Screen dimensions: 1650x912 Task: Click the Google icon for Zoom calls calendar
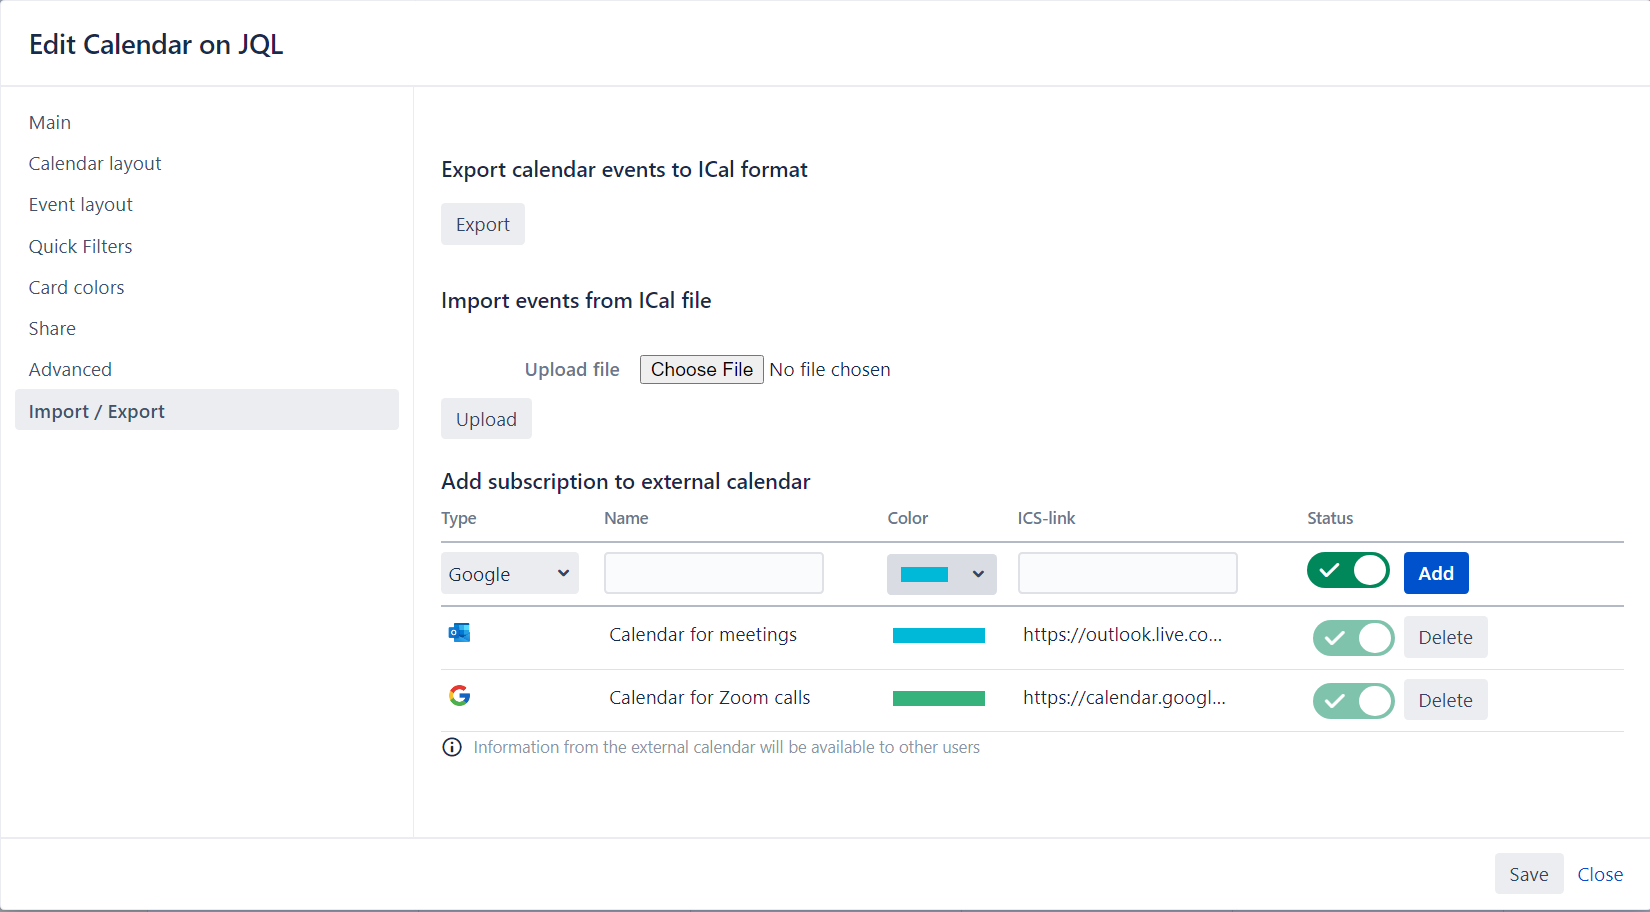click(x=459, y=696)
